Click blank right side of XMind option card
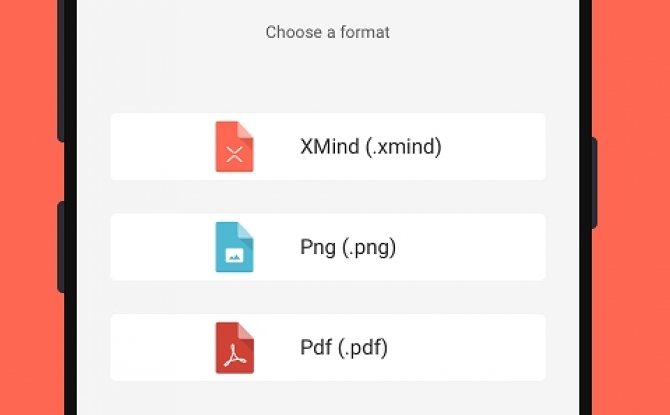The image size is (670, 415). click(494, 147)
